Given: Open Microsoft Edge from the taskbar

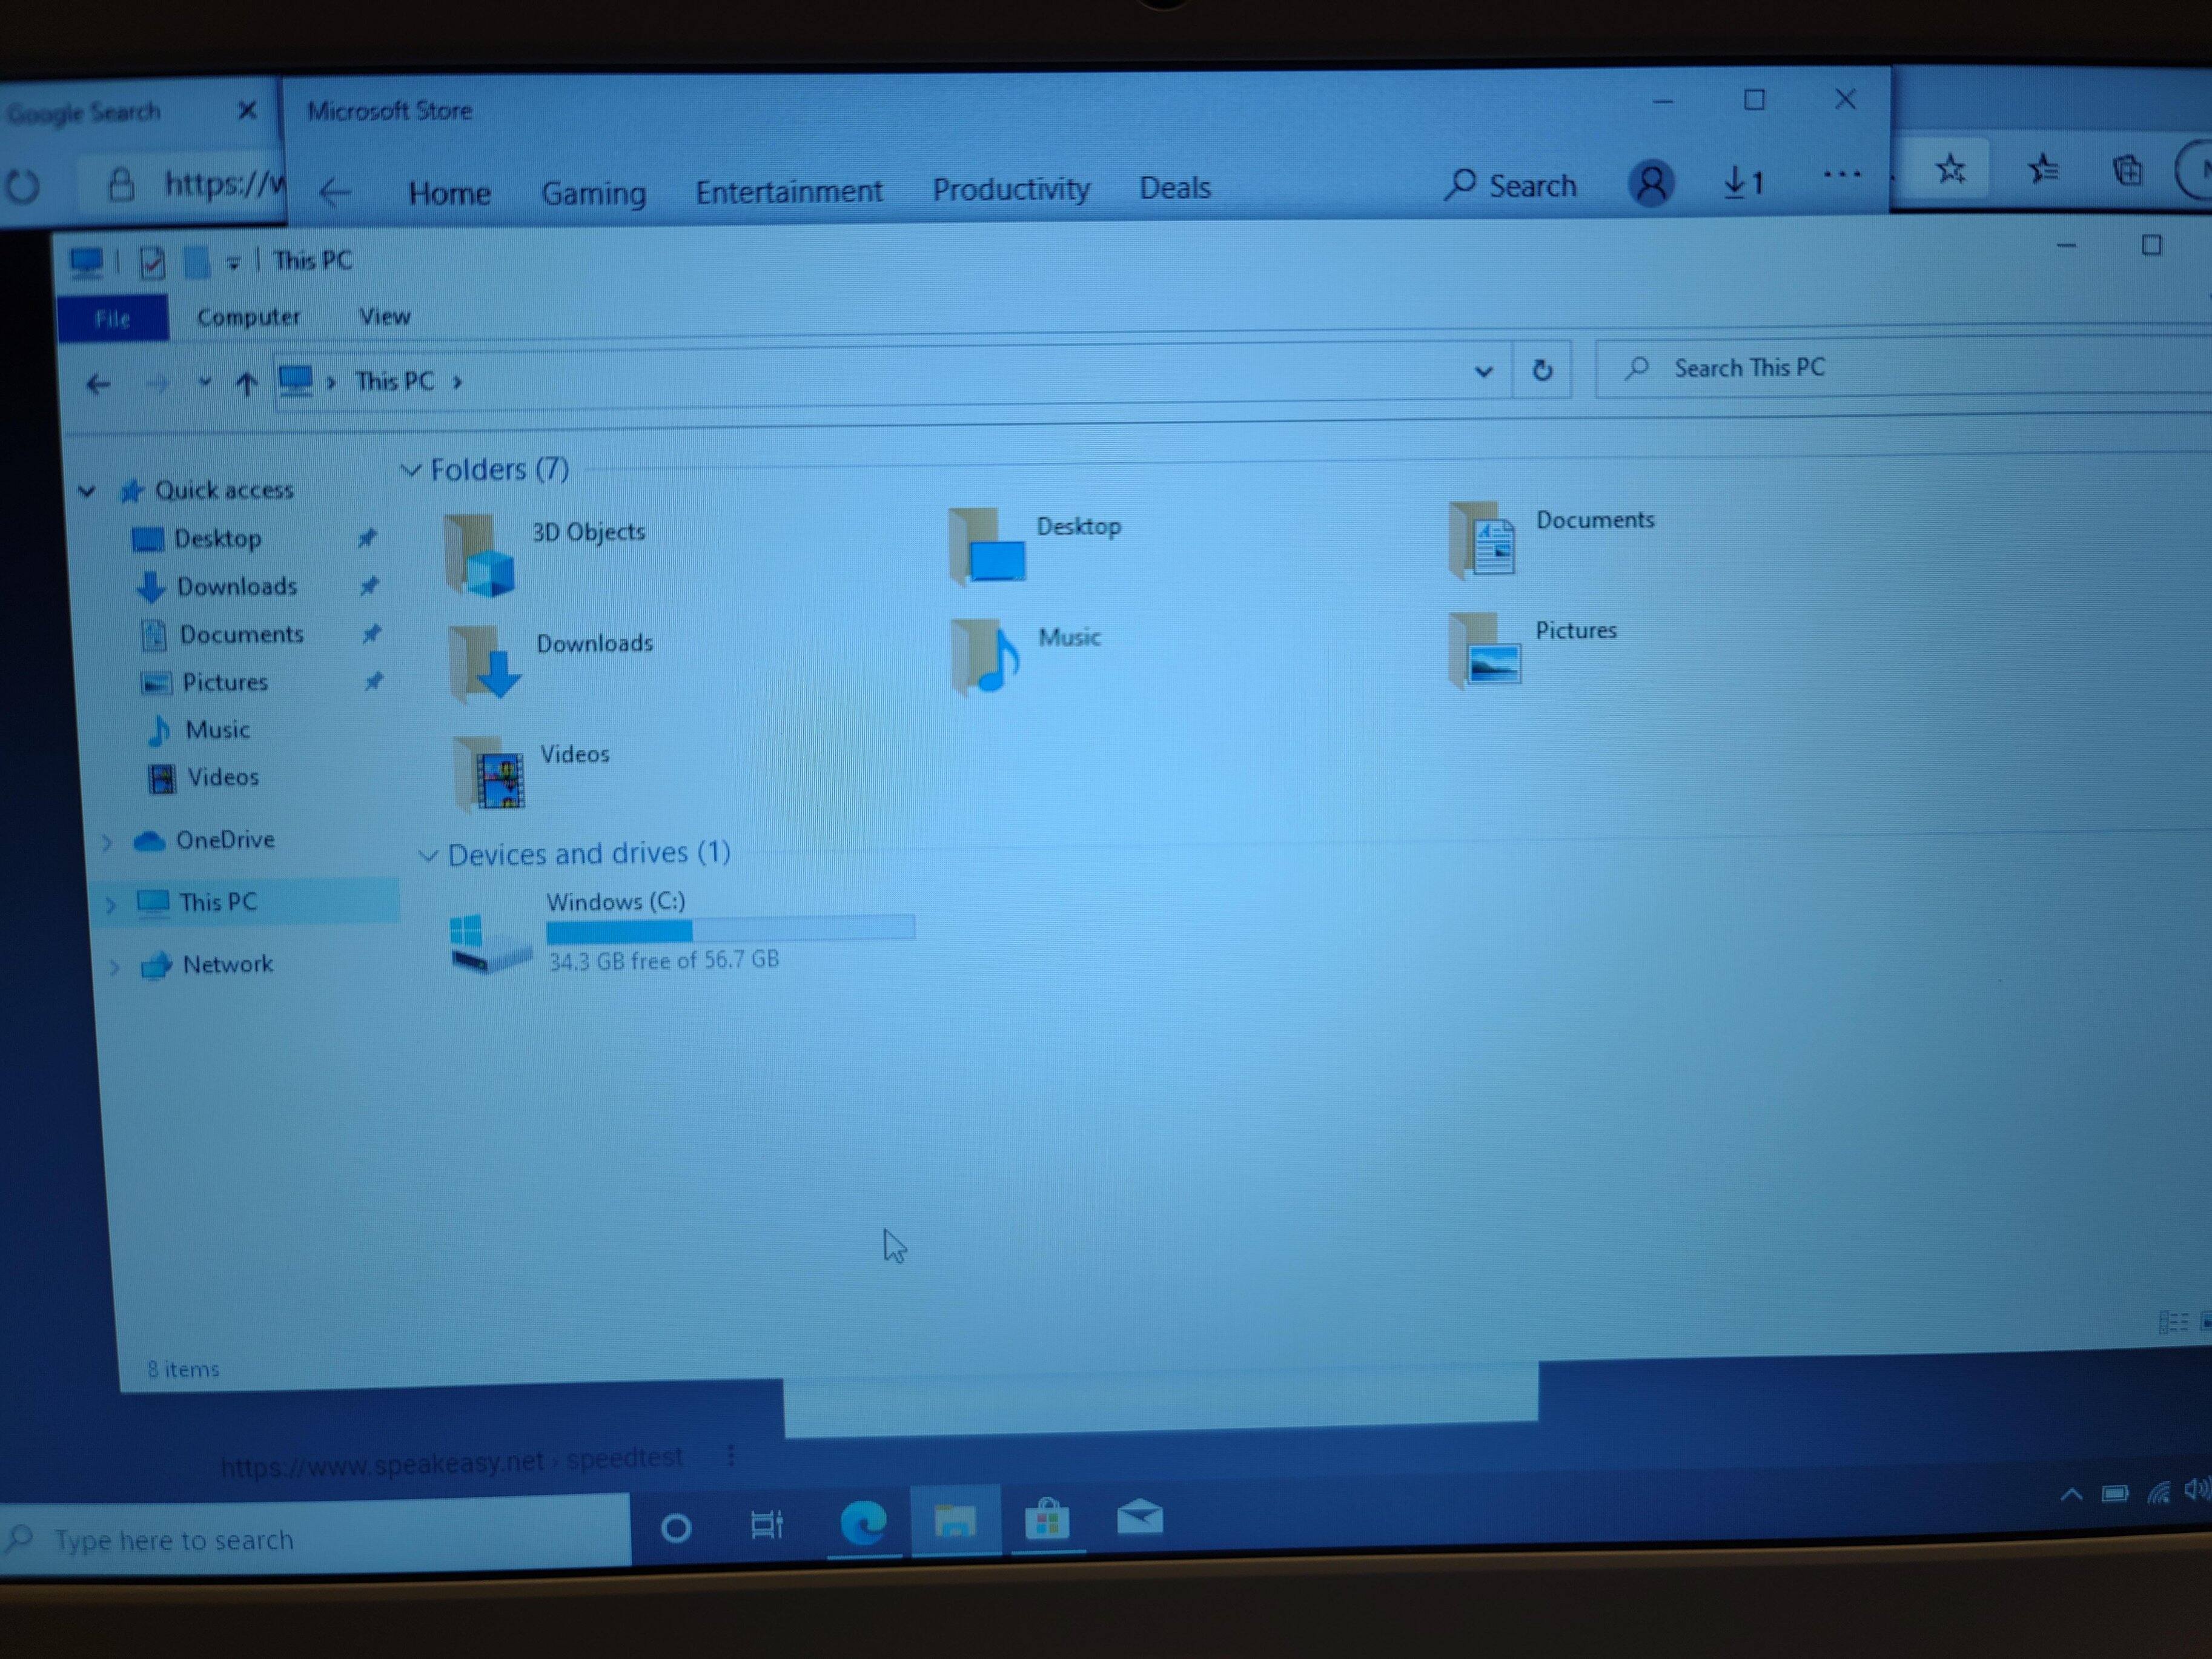Looking at the screenshot, I should (x=863, y=1522).
